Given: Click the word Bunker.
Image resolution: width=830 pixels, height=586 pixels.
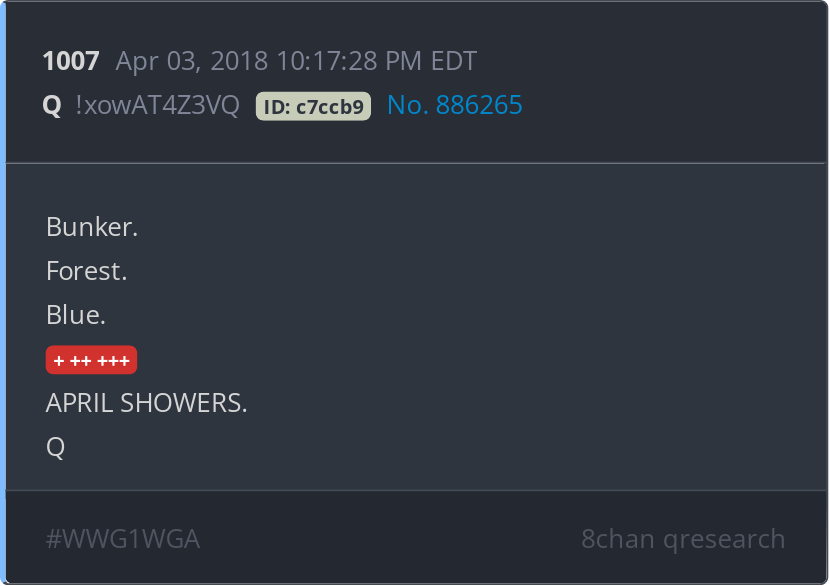Looking at the screenshot, I should pos(92,227).
